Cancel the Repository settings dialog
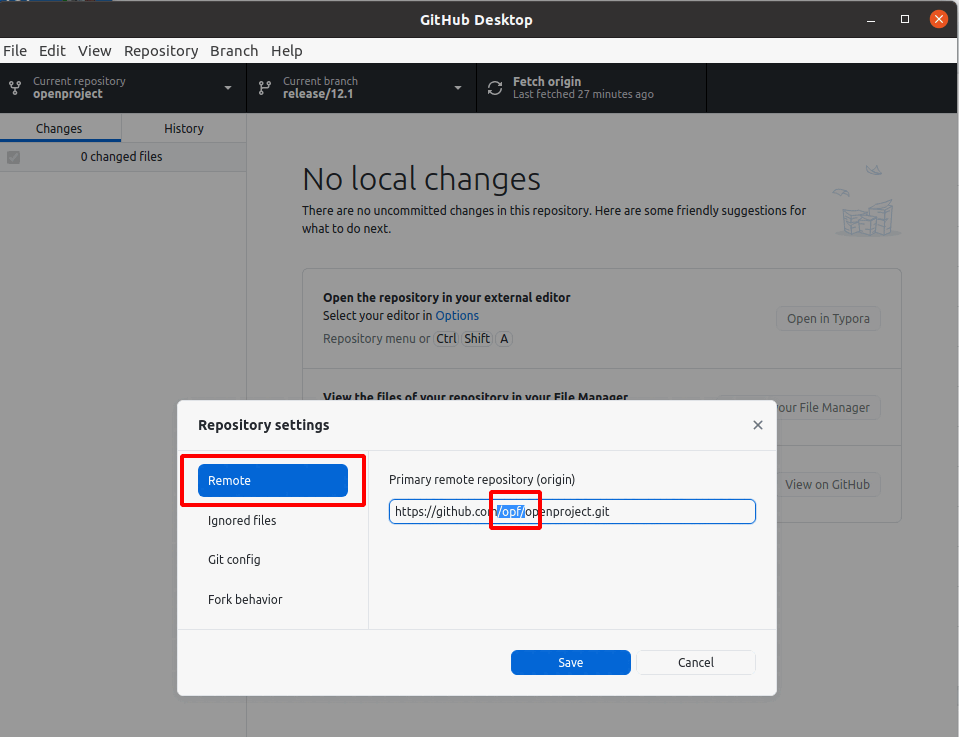 click(x=695, y=662)
